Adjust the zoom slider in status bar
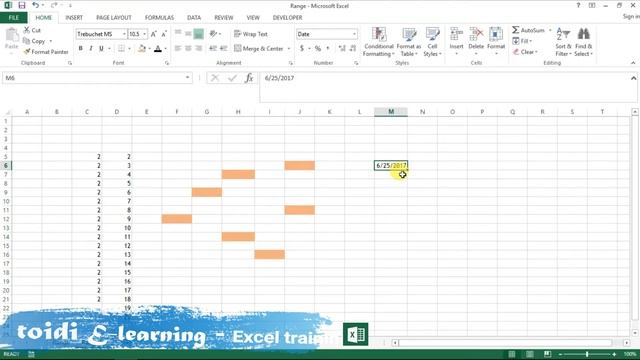The image size is (640, 360). click(x=587, y=354)
